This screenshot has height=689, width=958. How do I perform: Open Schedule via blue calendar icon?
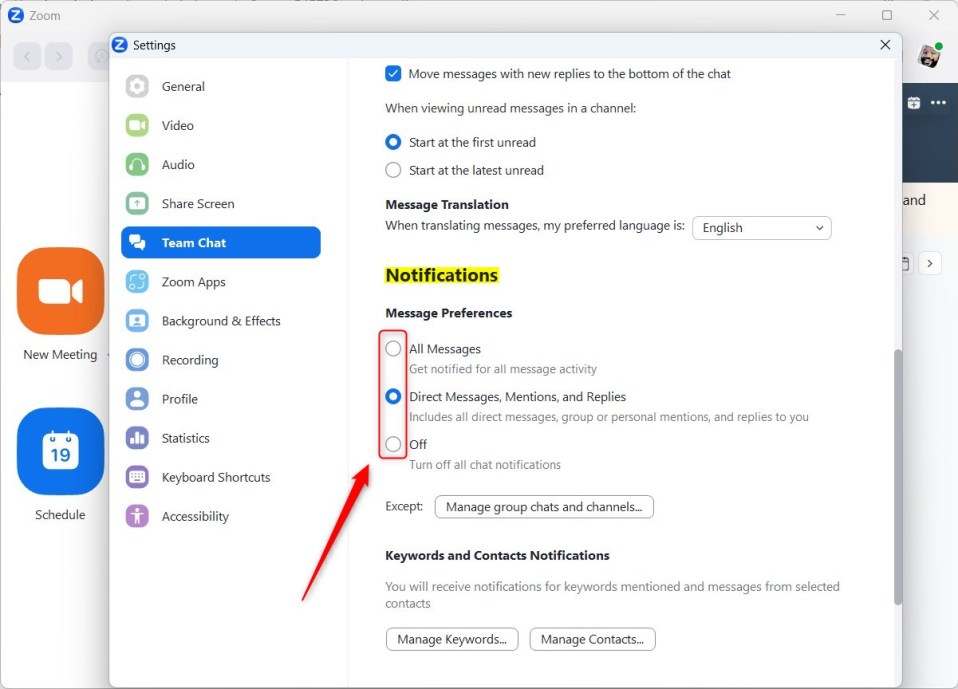point(60,451)
